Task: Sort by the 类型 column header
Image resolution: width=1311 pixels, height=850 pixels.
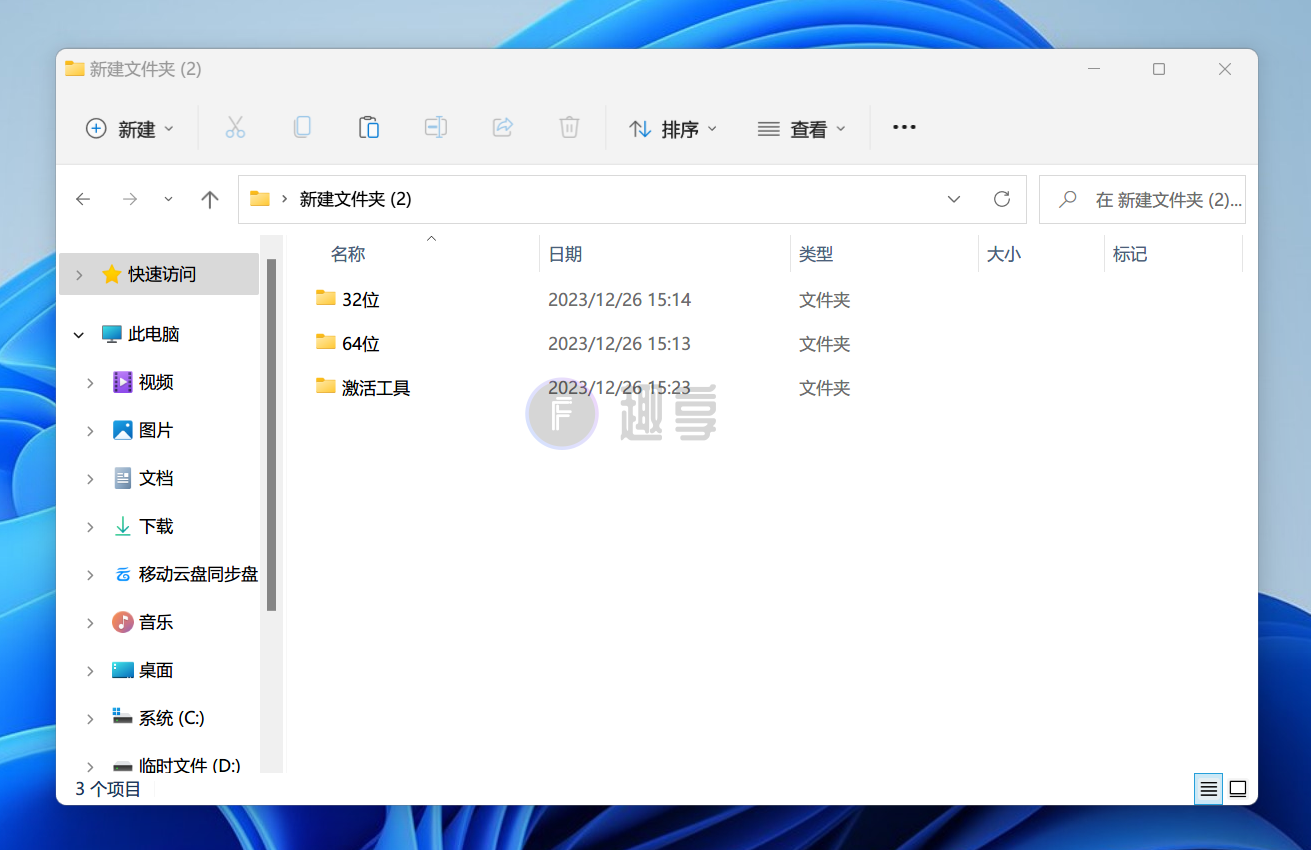Action: (816, 254)
